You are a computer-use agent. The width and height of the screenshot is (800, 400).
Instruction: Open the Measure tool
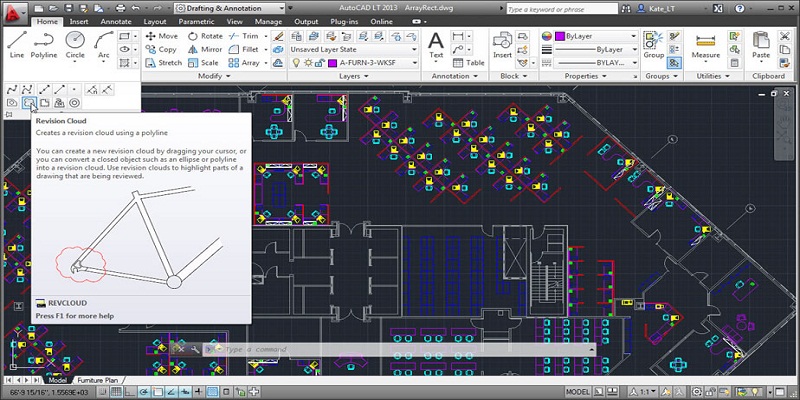coord(706,46)
